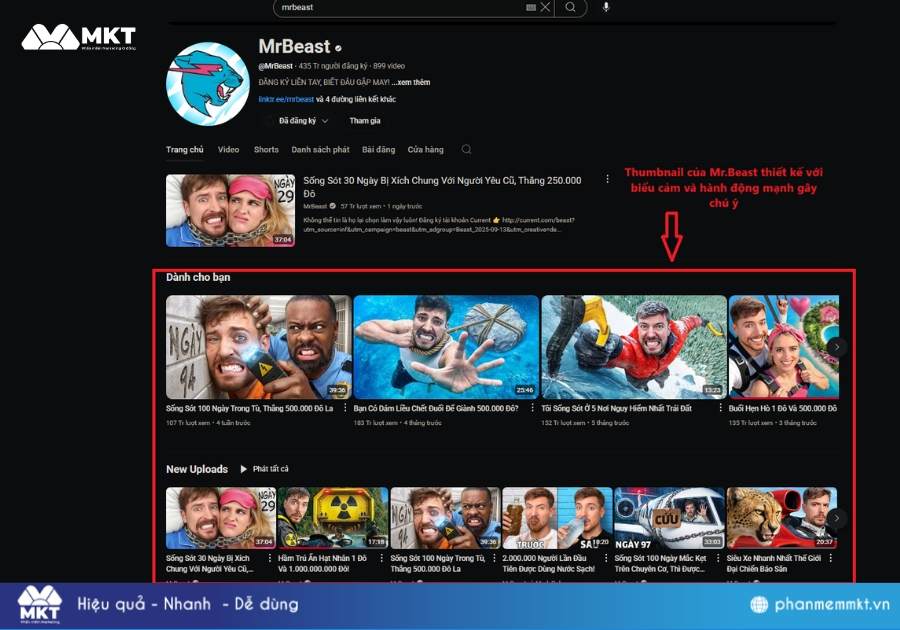Open the Cửa hàng tab
900x630 pixels.
click(x=425, y=149)
